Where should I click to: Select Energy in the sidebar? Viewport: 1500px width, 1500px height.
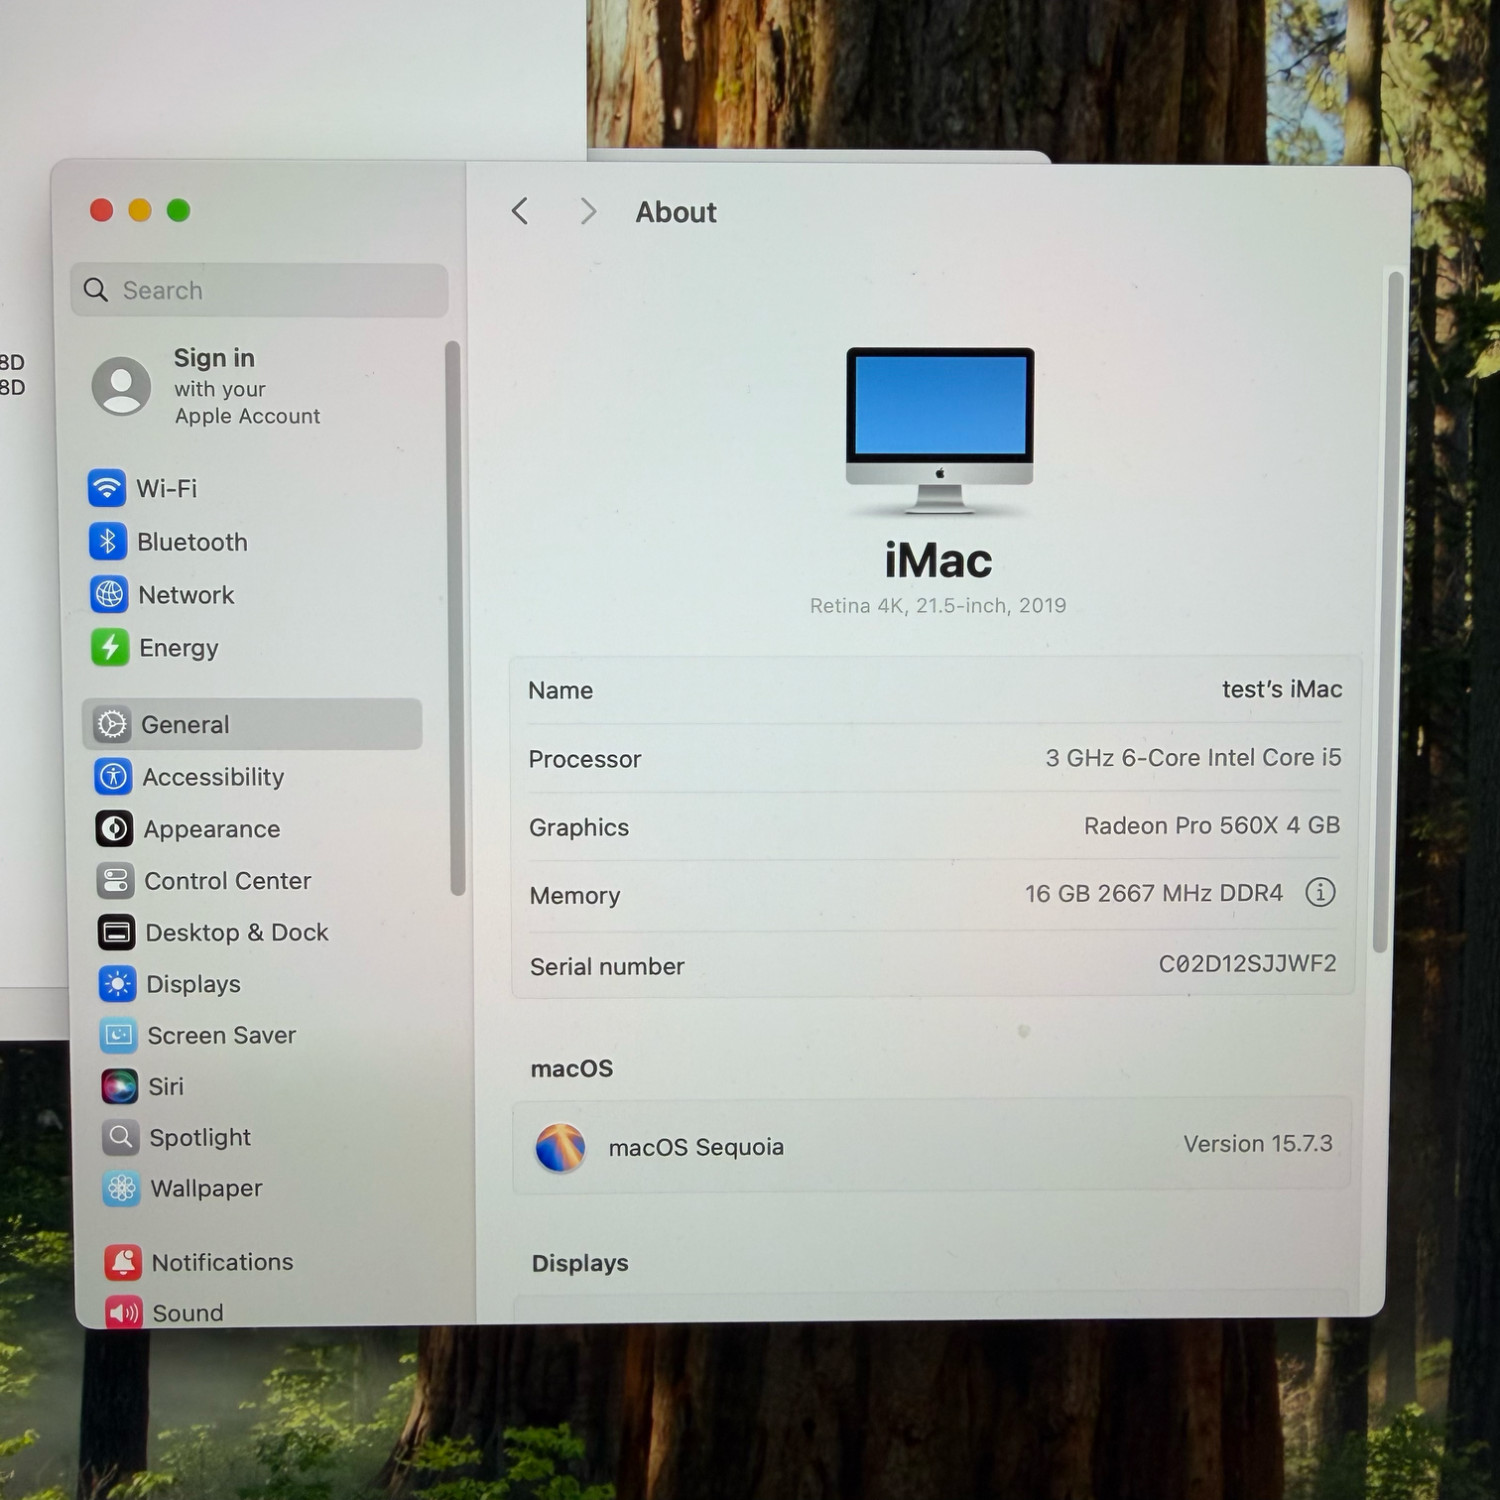254,647
